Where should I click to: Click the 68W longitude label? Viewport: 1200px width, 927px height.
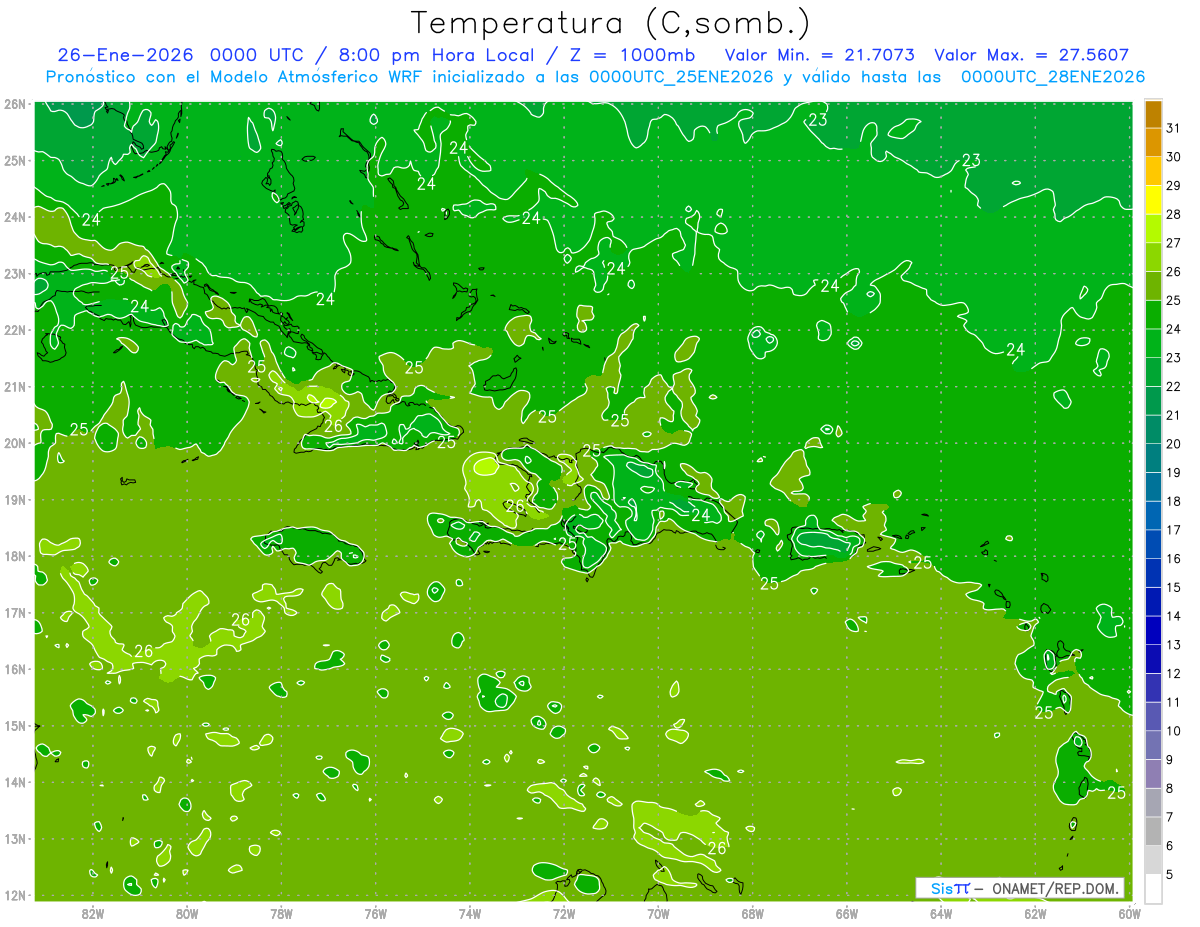pos(752,913)
